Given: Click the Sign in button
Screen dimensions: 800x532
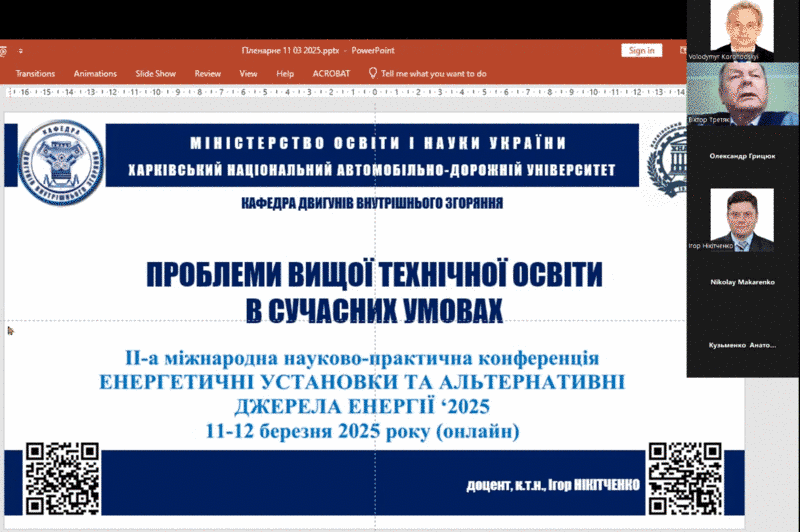Looking at the screenshot, I should [x=641, y=50].
